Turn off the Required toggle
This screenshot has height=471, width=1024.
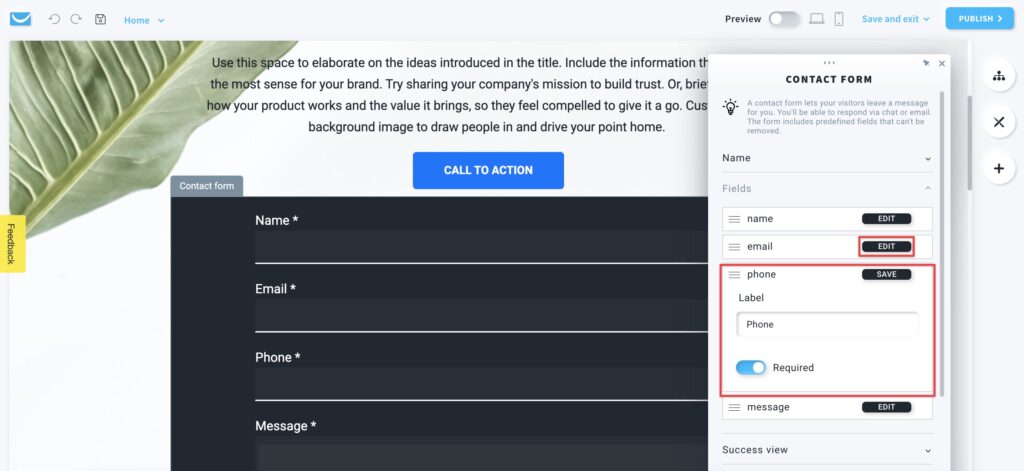pos(751,368)
